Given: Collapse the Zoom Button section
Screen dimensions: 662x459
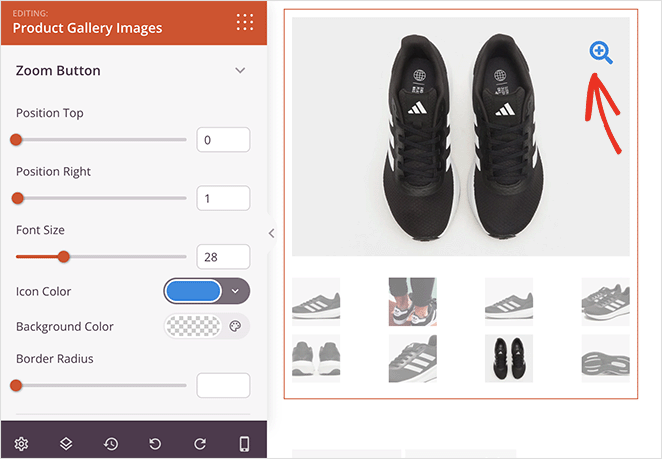Looking at the screenshot, I should click(240, 71).
